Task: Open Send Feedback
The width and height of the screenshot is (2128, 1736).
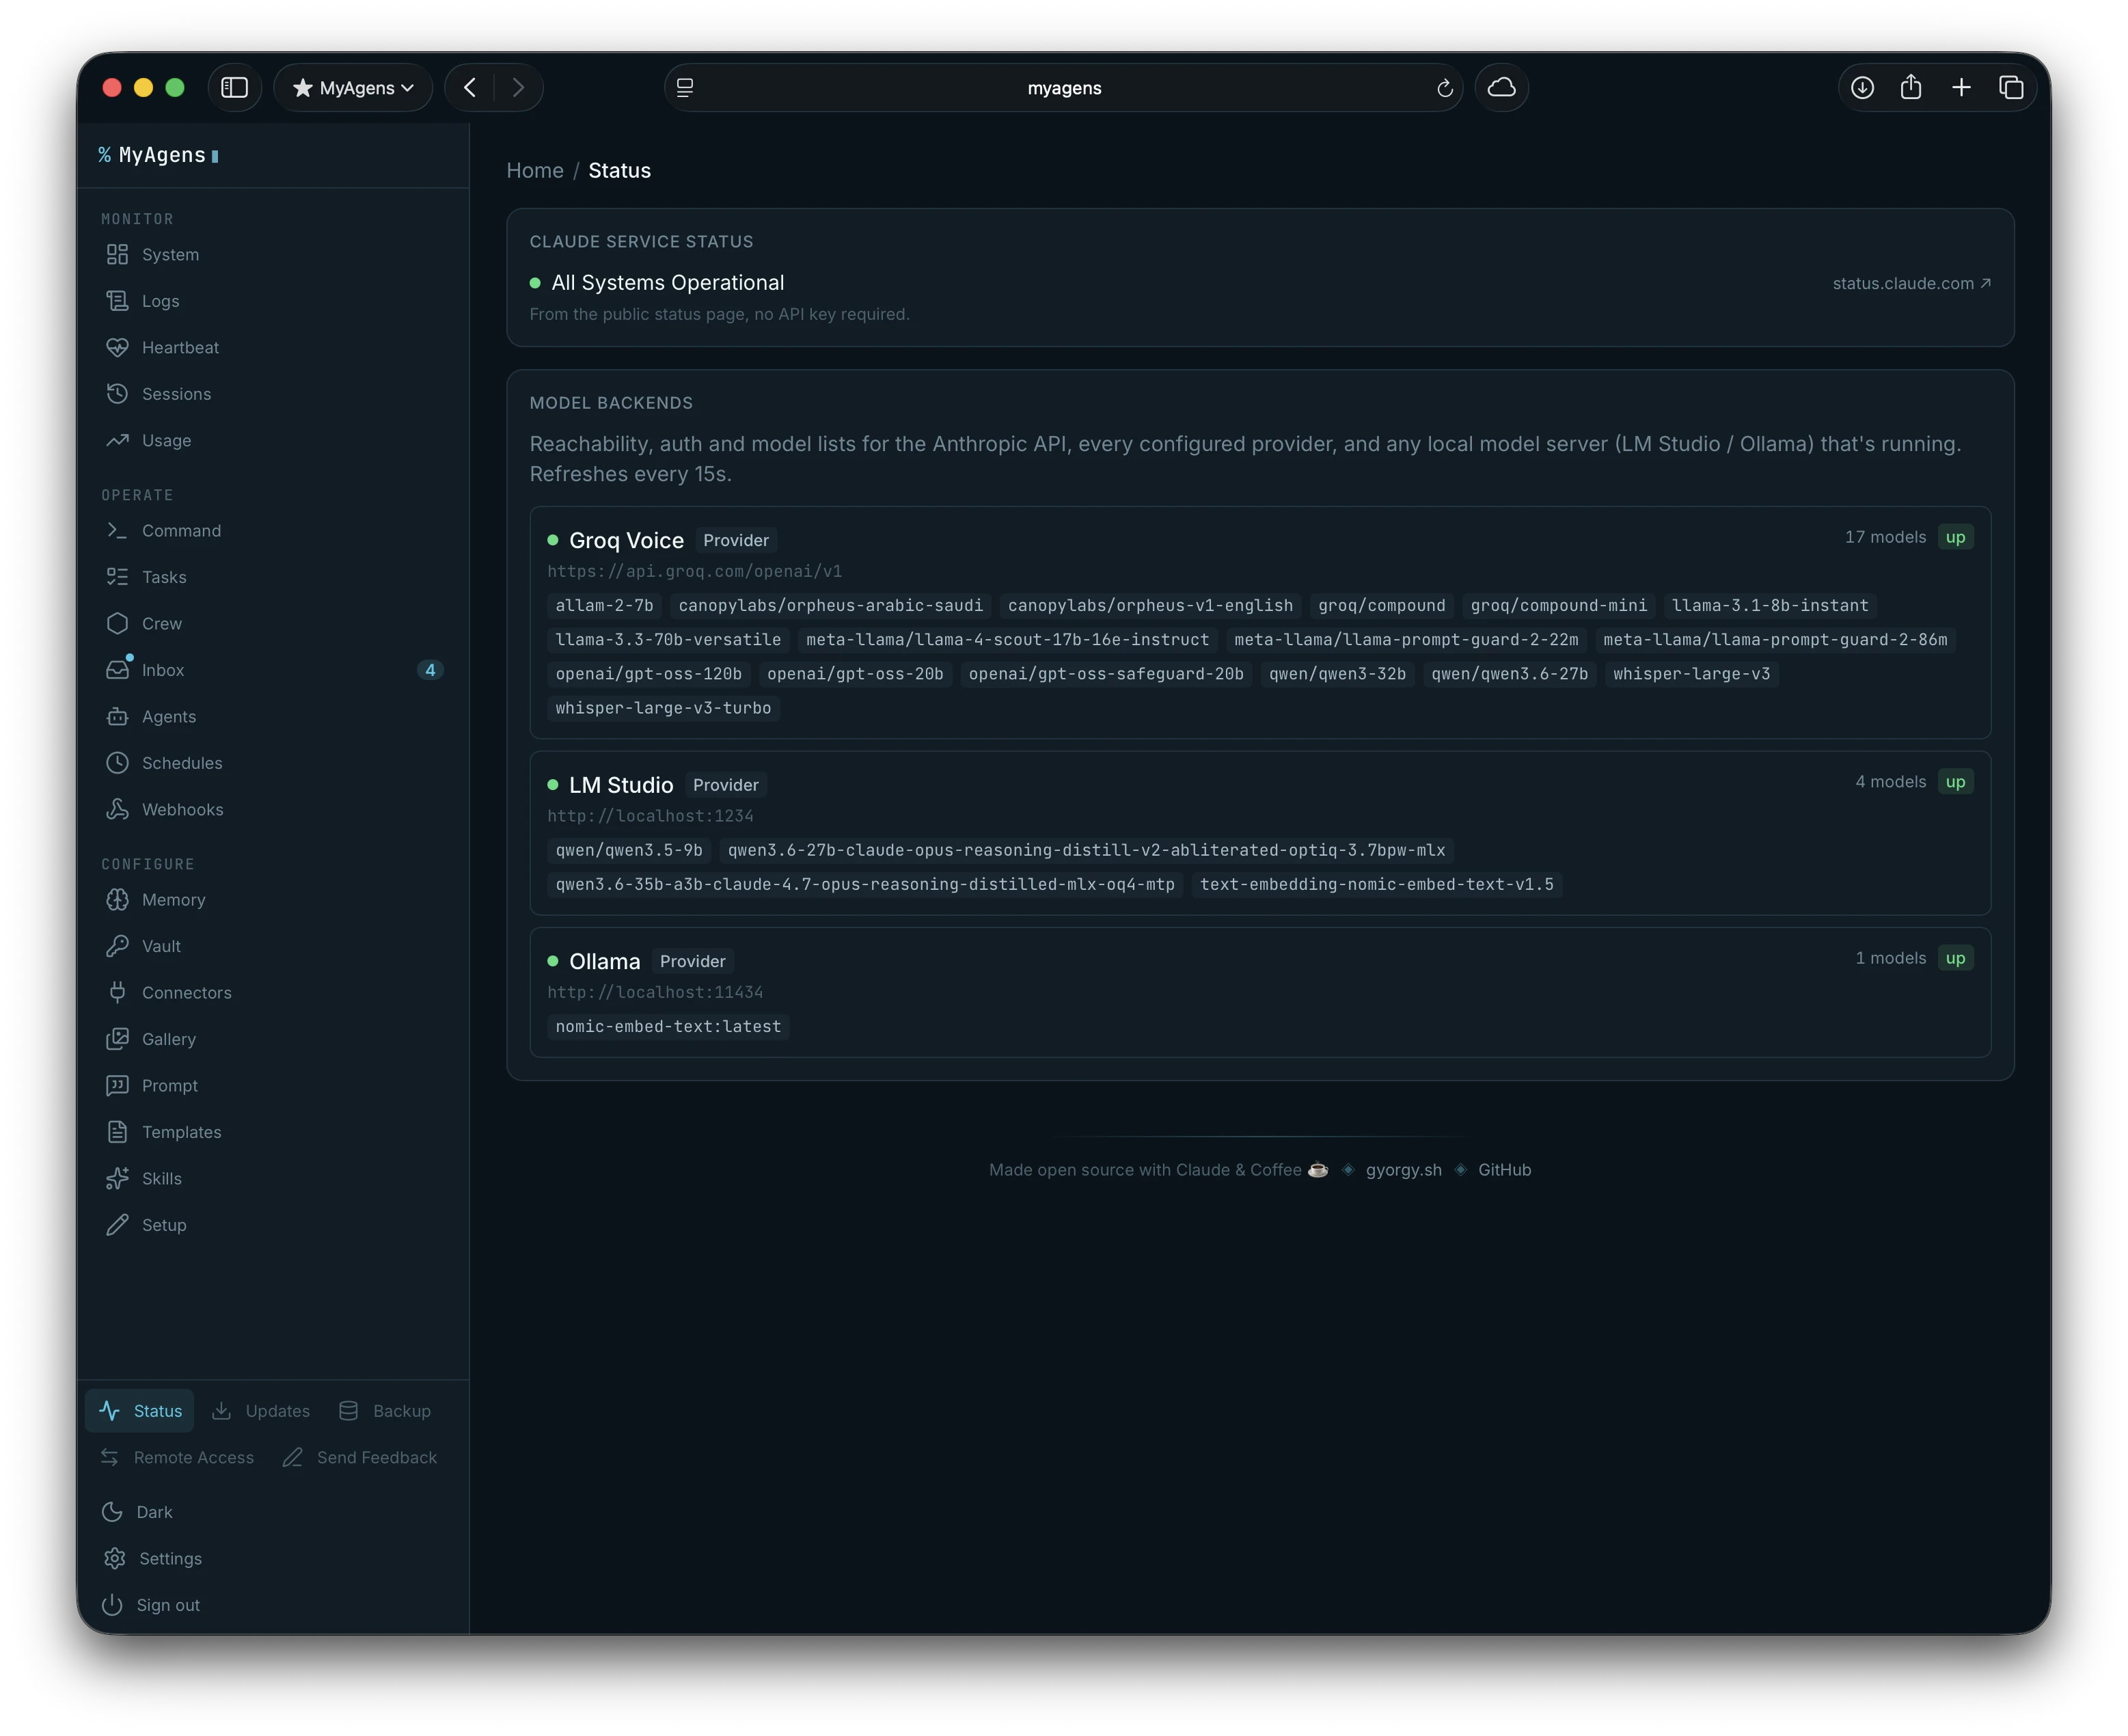Action: [x=360, y=1458]
